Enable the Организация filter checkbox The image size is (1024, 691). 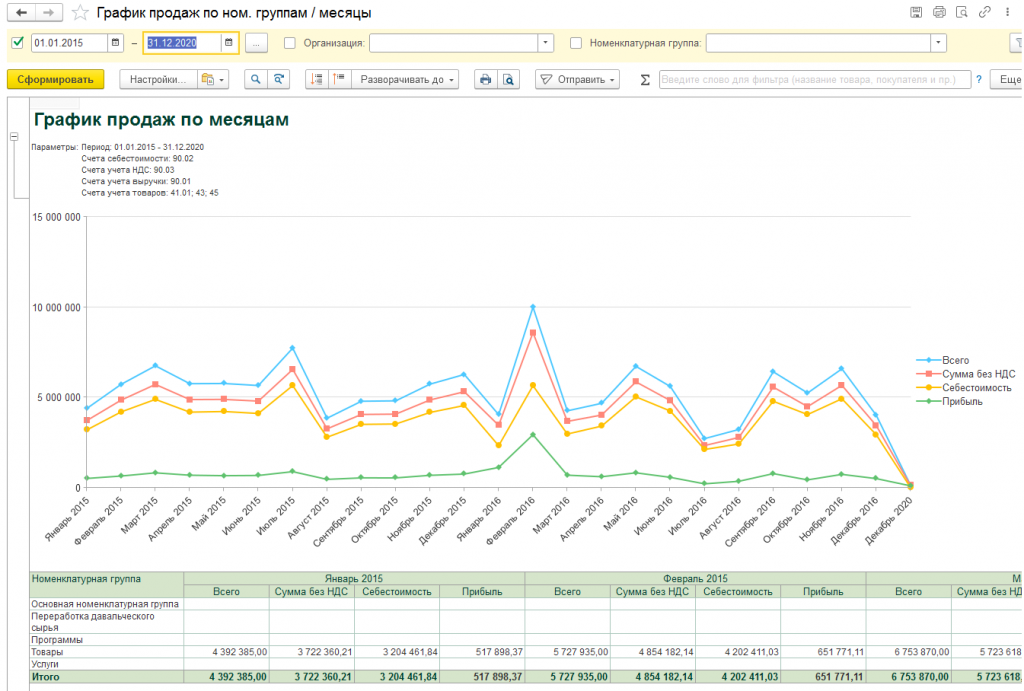[x=290, y=43]
